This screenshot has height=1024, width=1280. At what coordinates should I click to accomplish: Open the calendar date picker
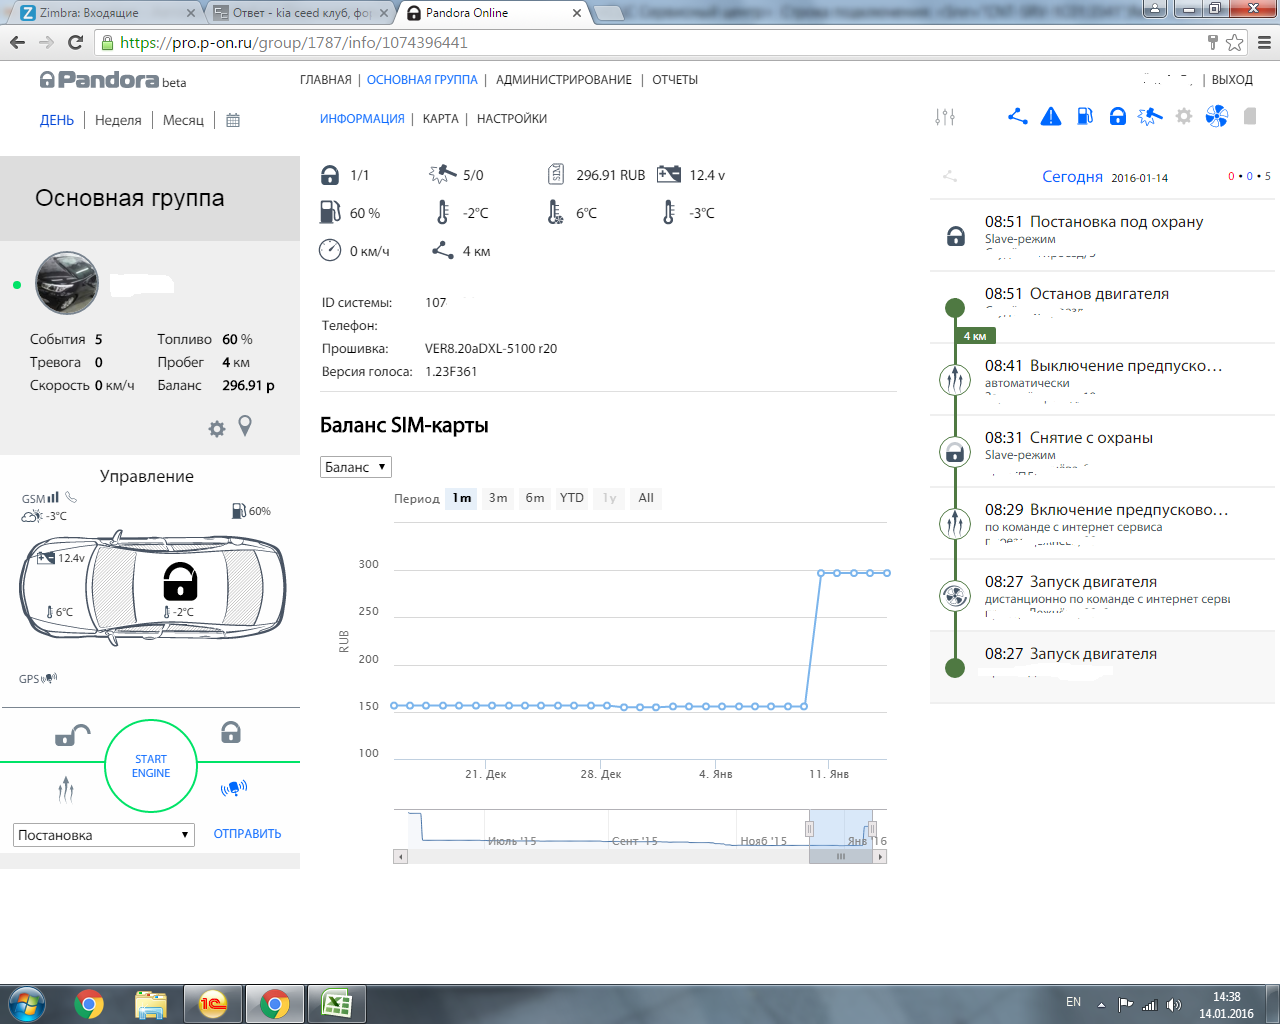[x=233, y=120]
